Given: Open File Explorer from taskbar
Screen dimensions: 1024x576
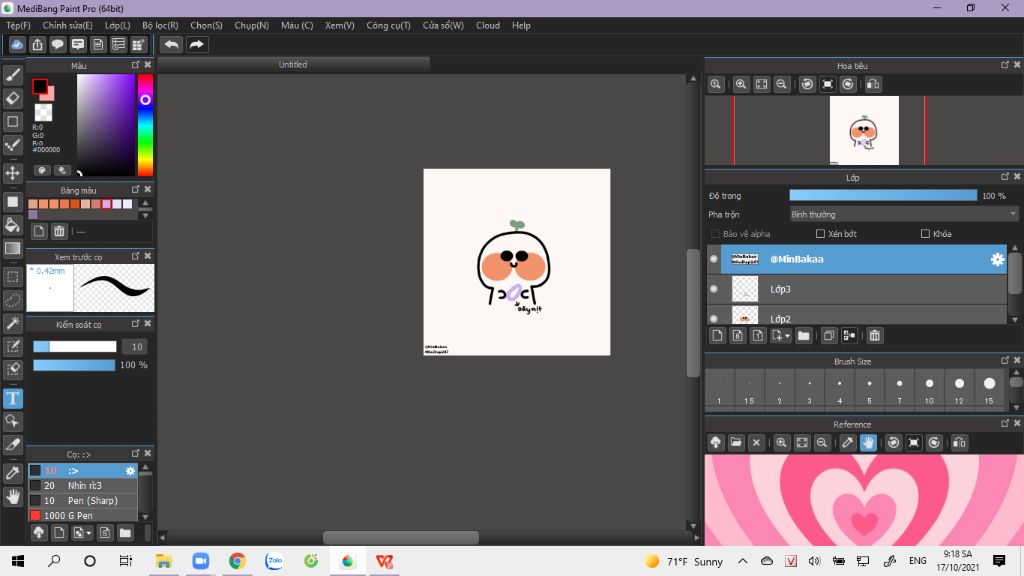Looking at the screenshot, I should pyautogui.click(x=163, y=561).
